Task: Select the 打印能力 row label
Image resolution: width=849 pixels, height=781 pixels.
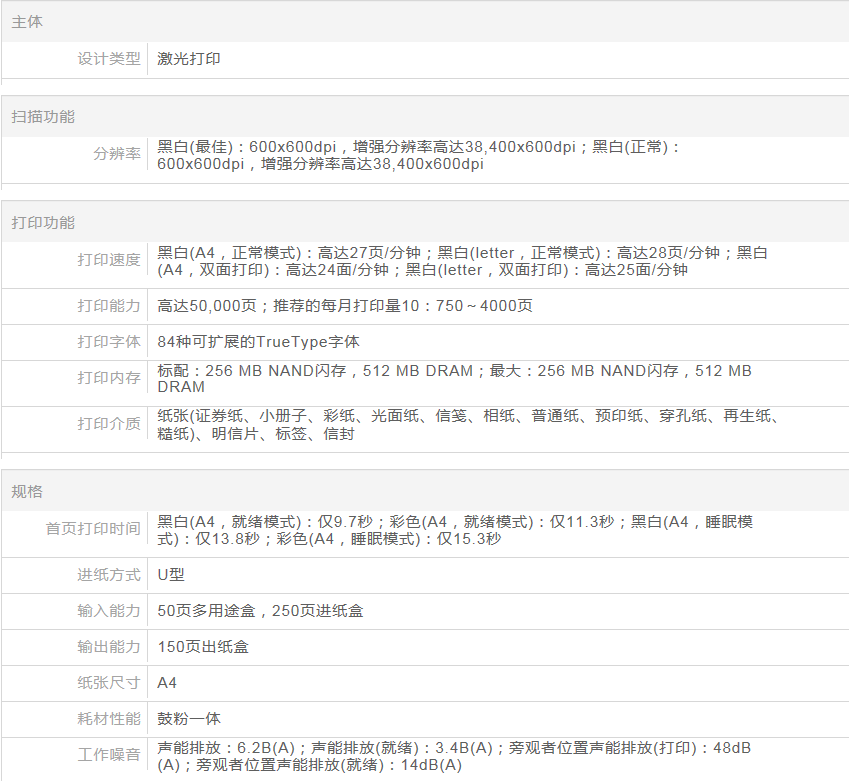Action: (109, 306)
